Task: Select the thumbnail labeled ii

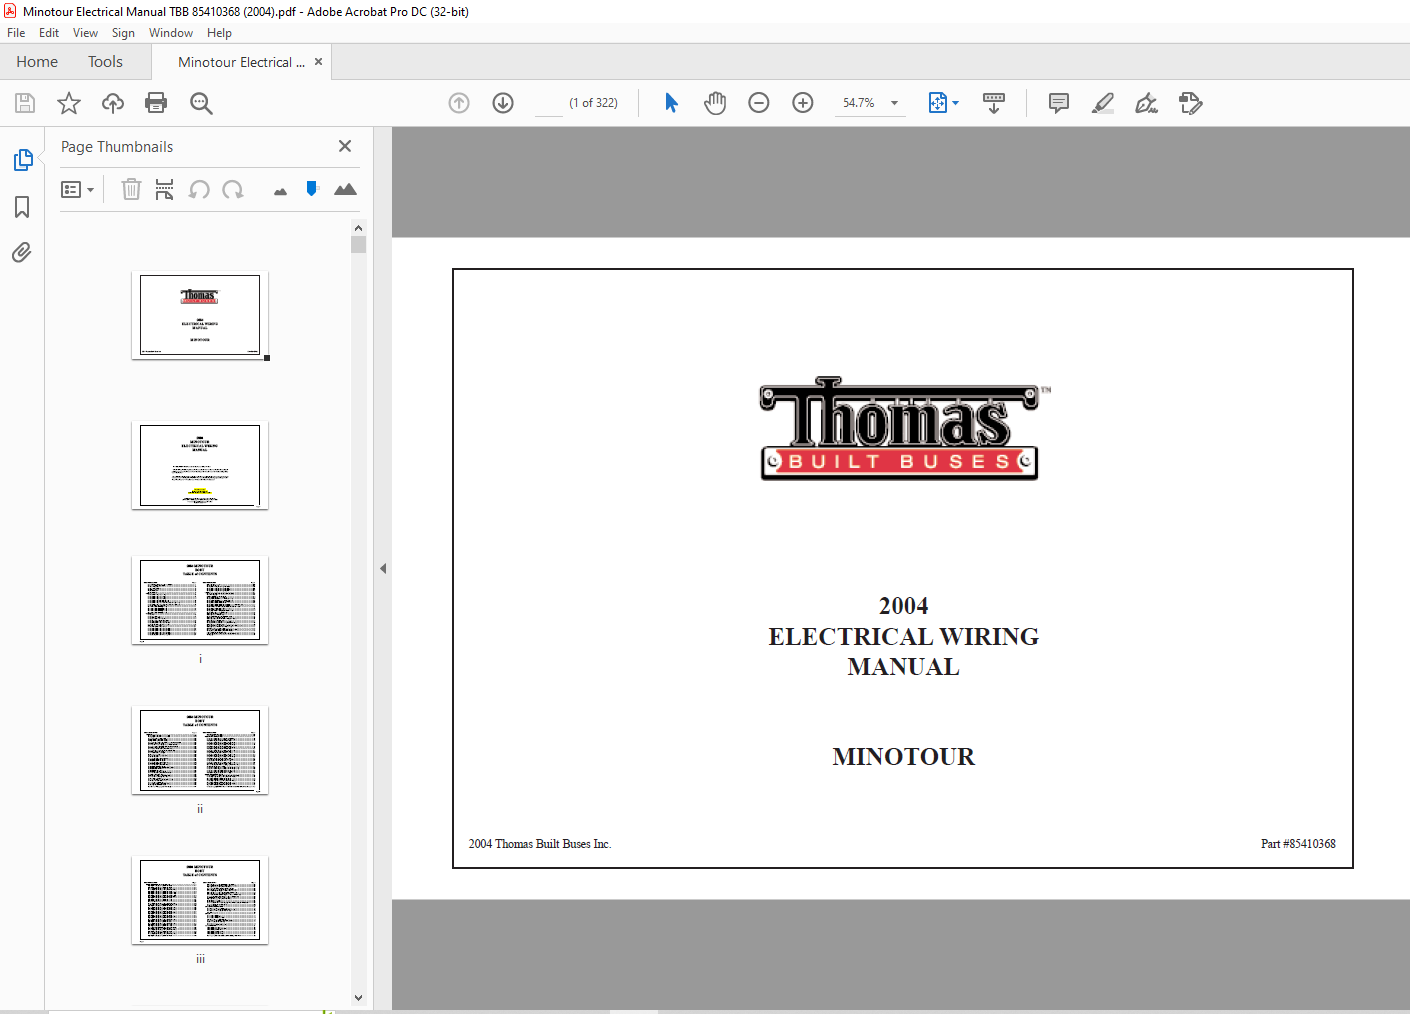Action: click(x=200, y=750)
